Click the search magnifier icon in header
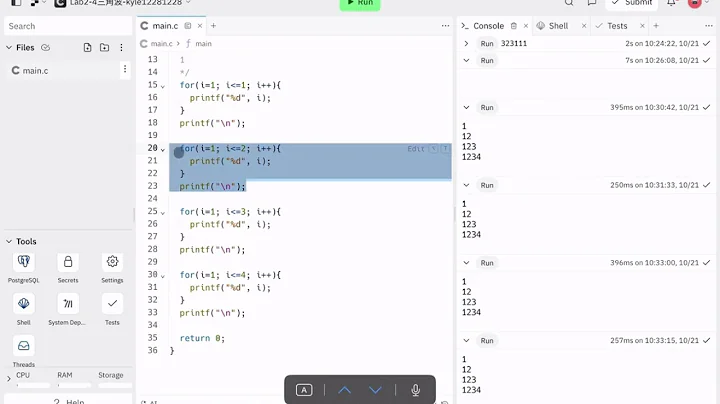Image resolution: width=720 pixels, height=404 pixels. point(569,3)
